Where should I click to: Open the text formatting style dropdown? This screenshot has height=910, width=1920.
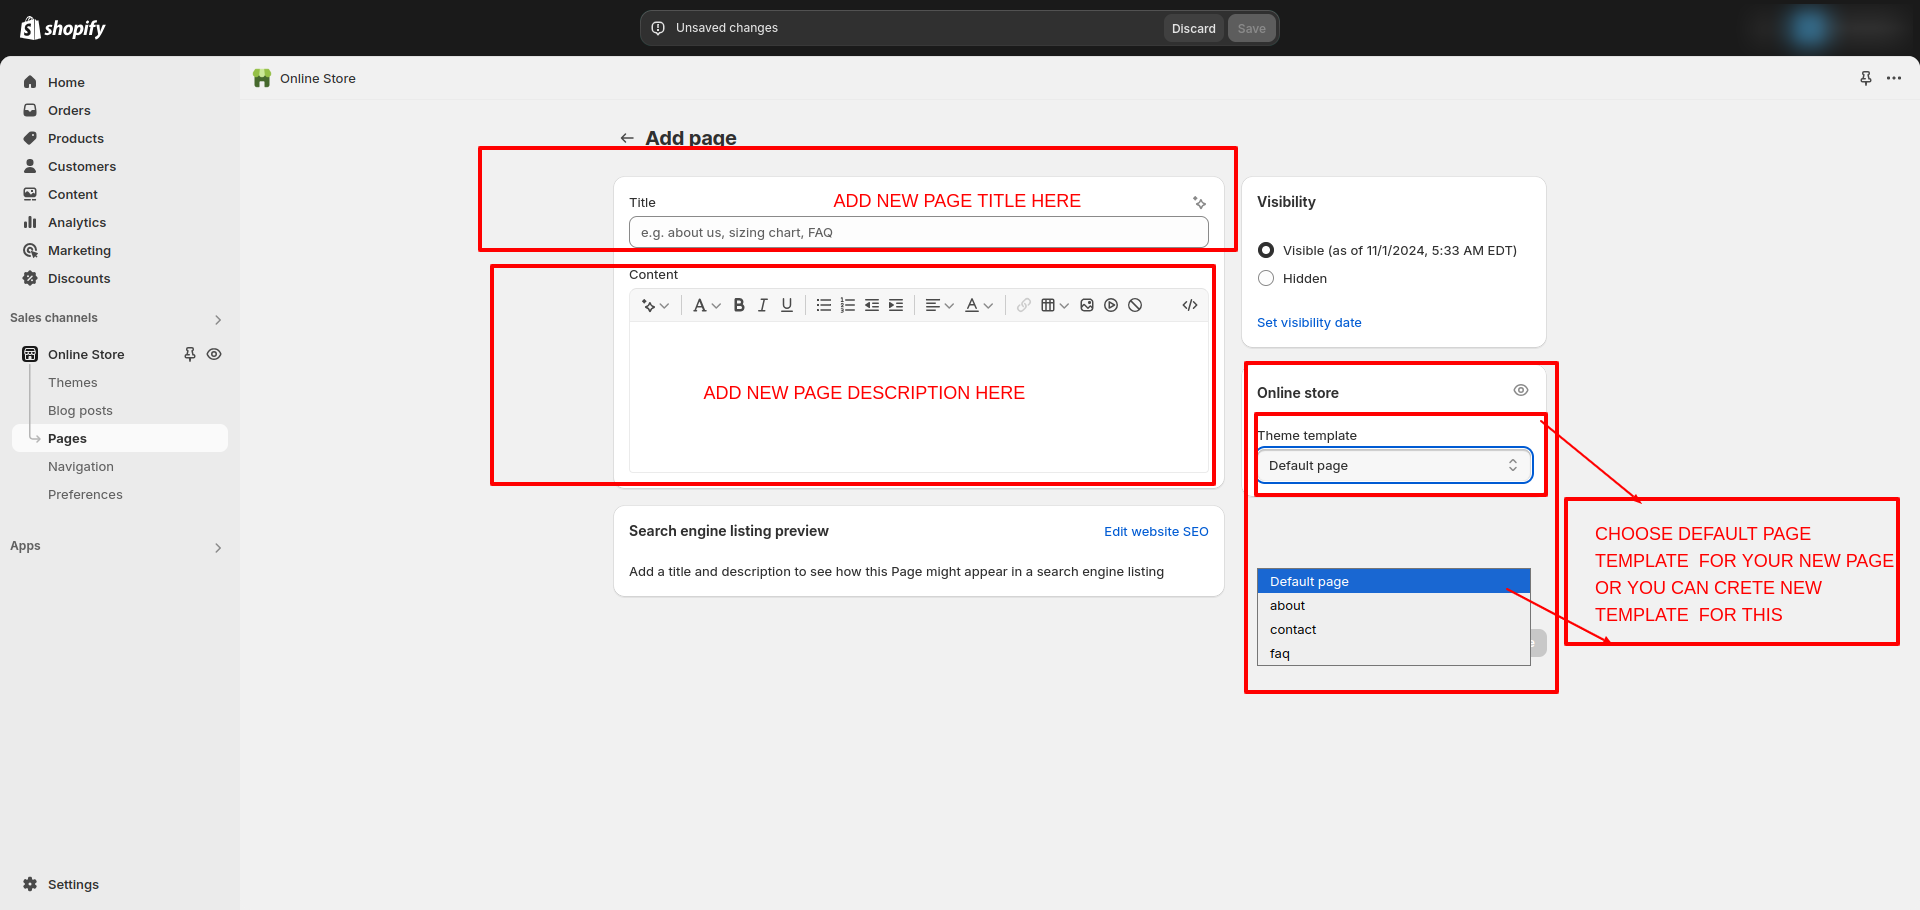(706, 305)
